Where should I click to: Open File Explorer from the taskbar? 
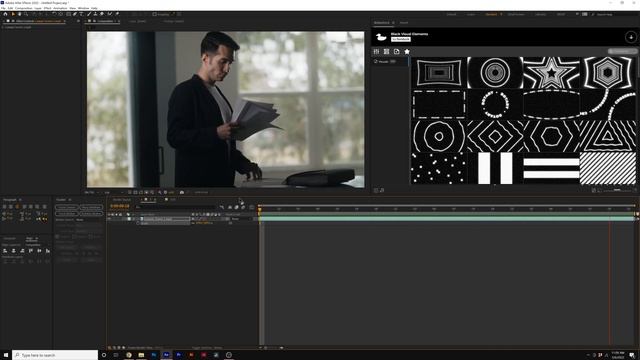[x=141, y=355]
